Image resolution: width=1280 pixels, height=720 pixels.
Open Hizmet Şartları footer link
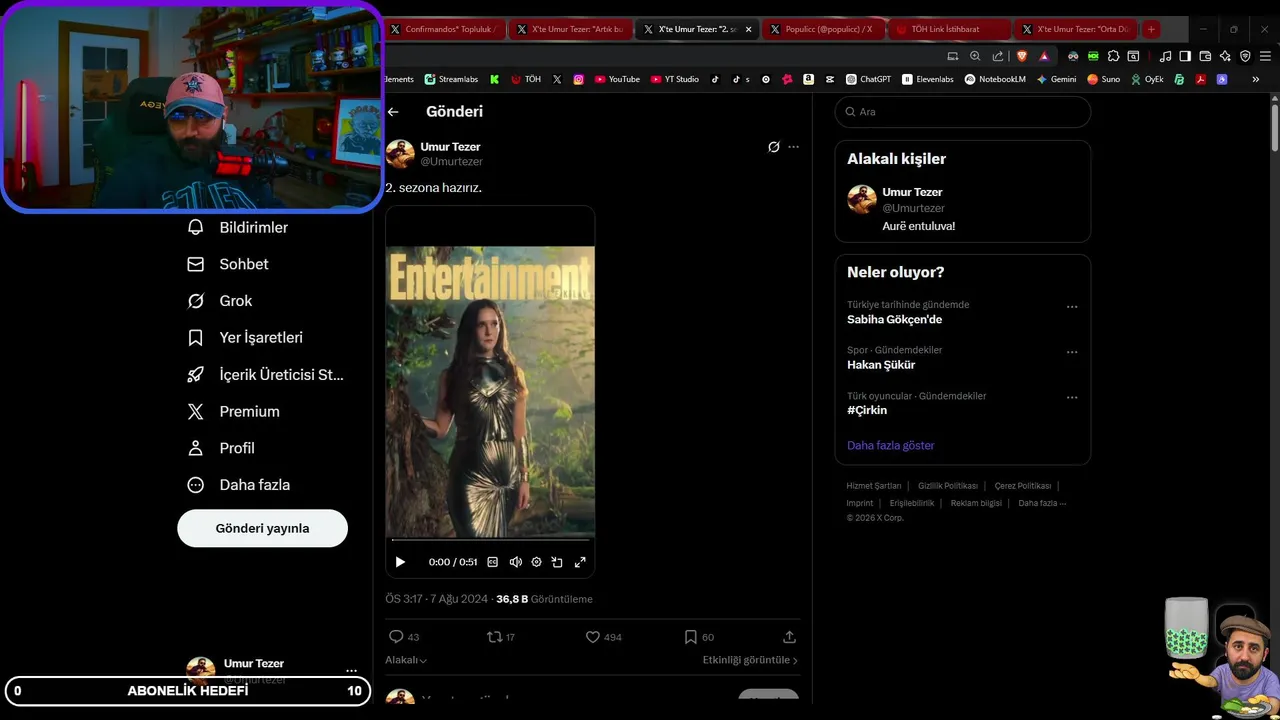point(874,486)
